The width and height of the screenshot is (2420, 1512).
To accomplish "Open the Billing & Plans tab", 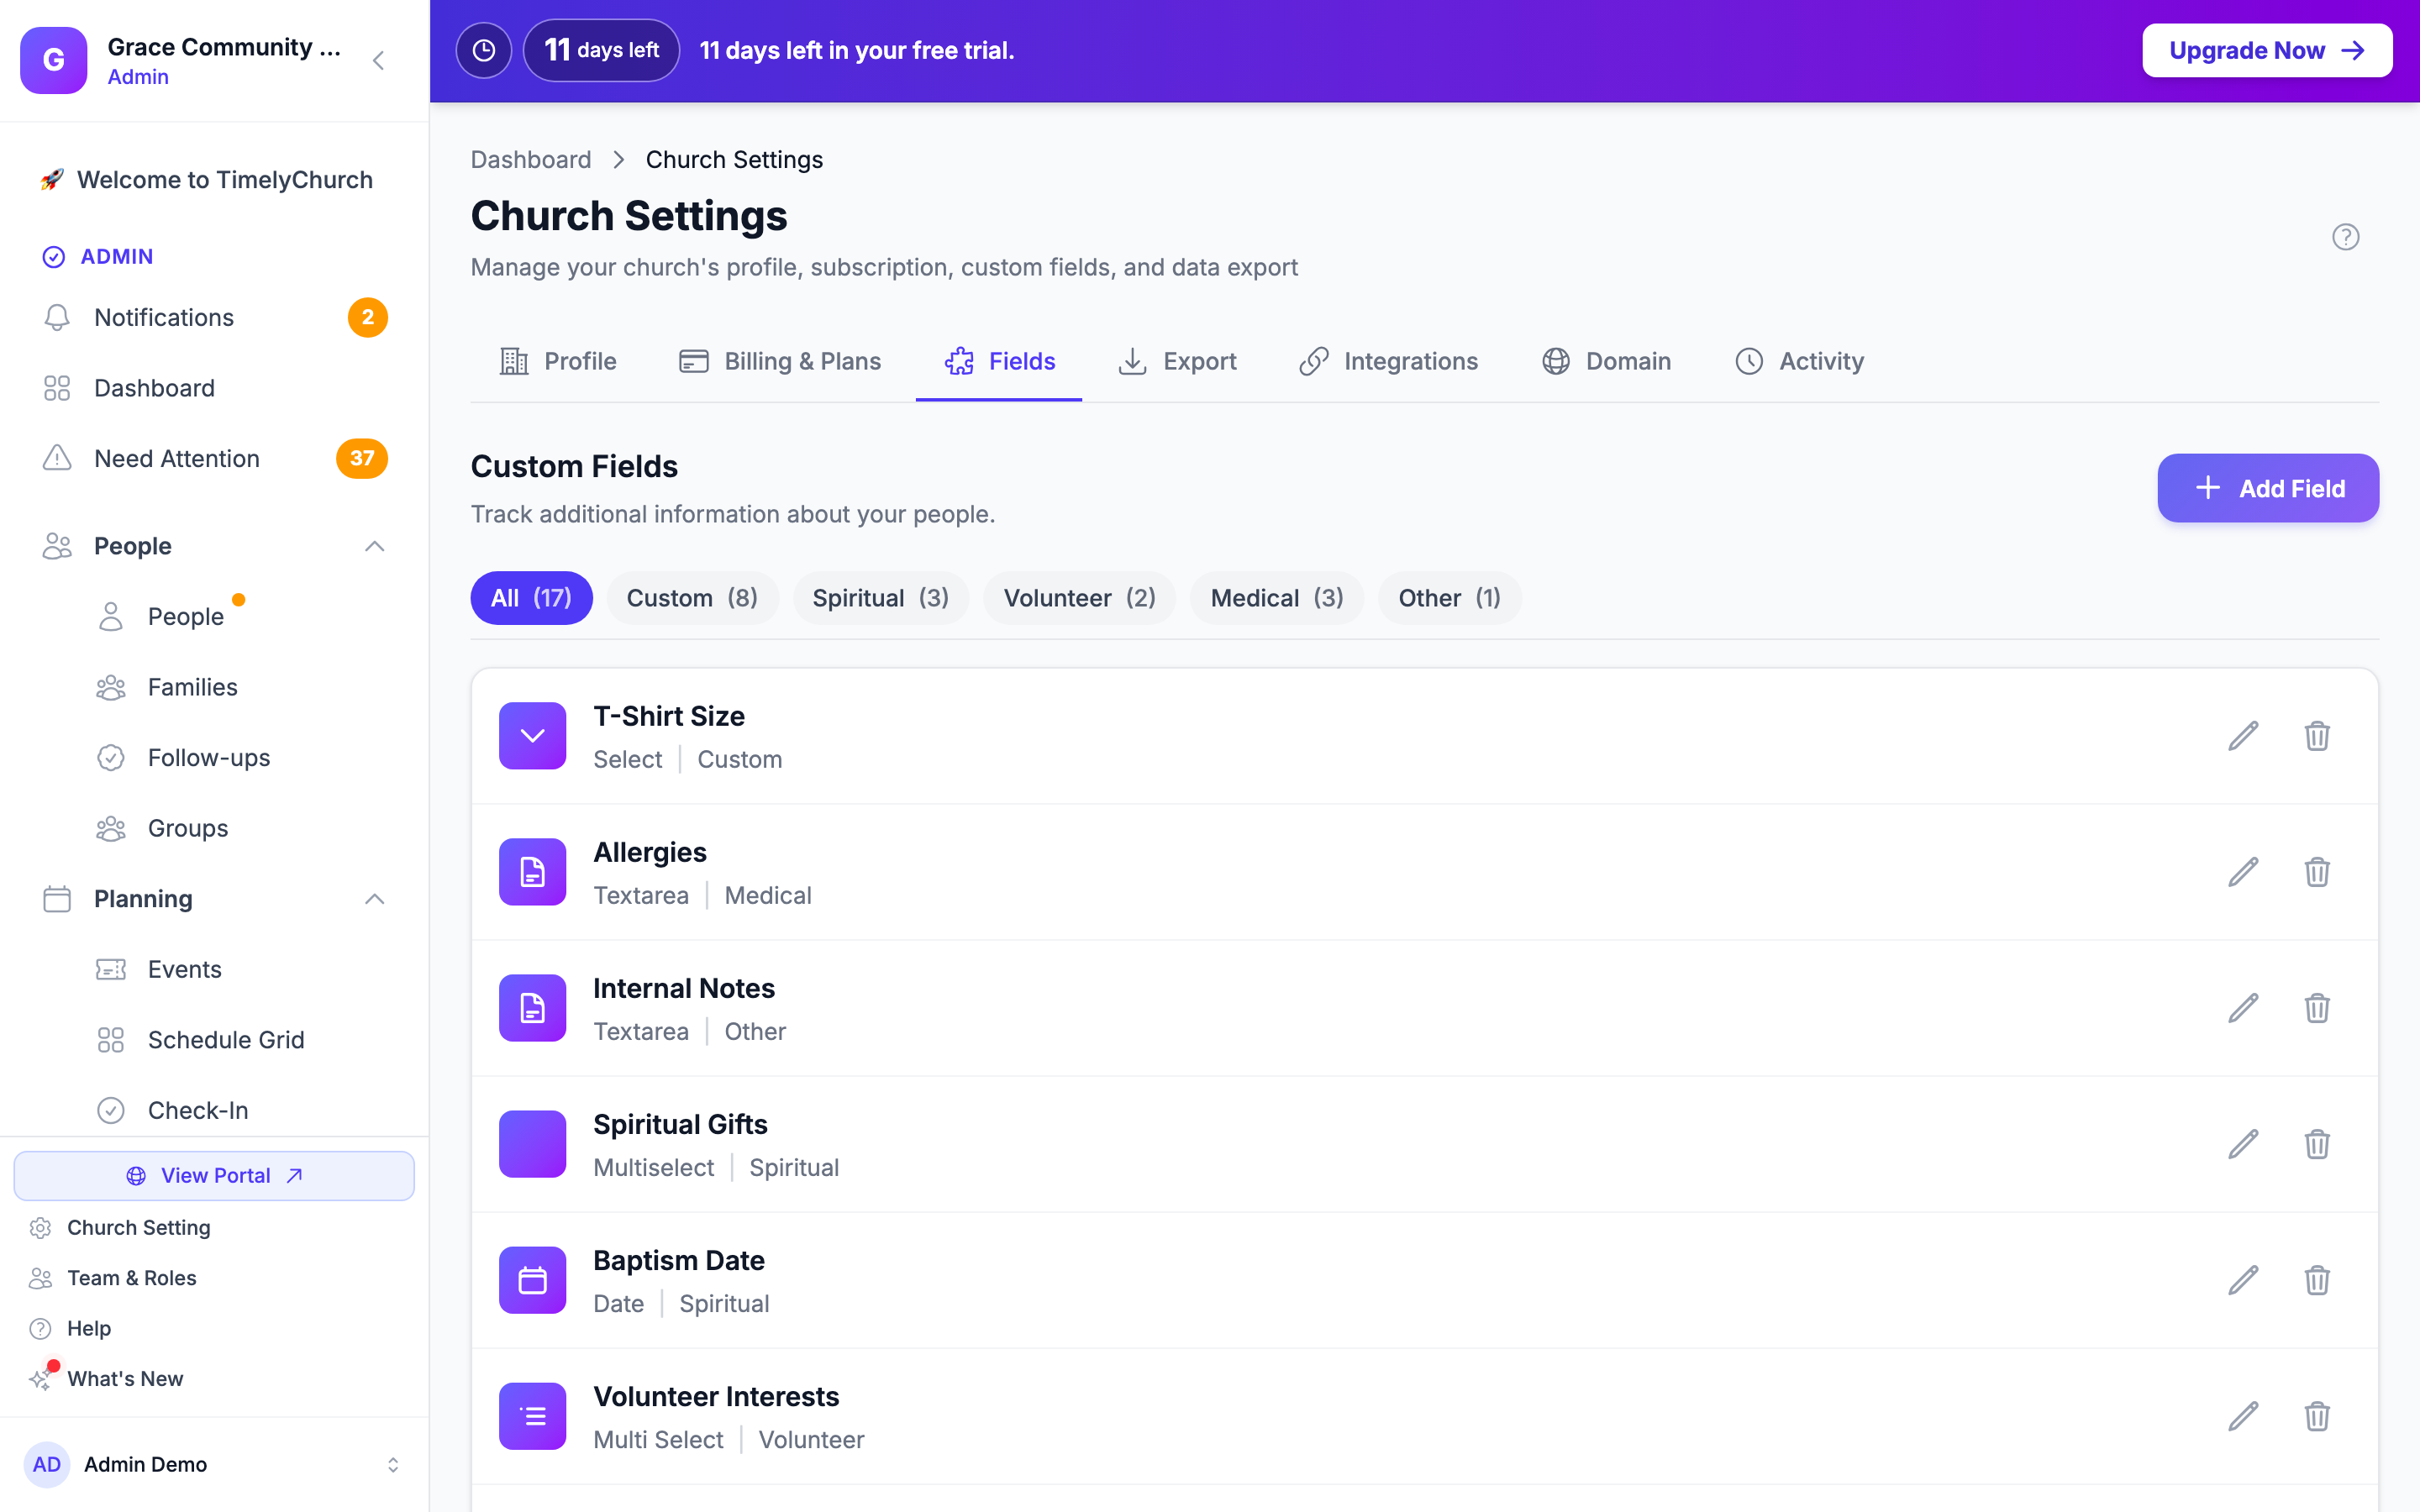I will tap(780, 361).
